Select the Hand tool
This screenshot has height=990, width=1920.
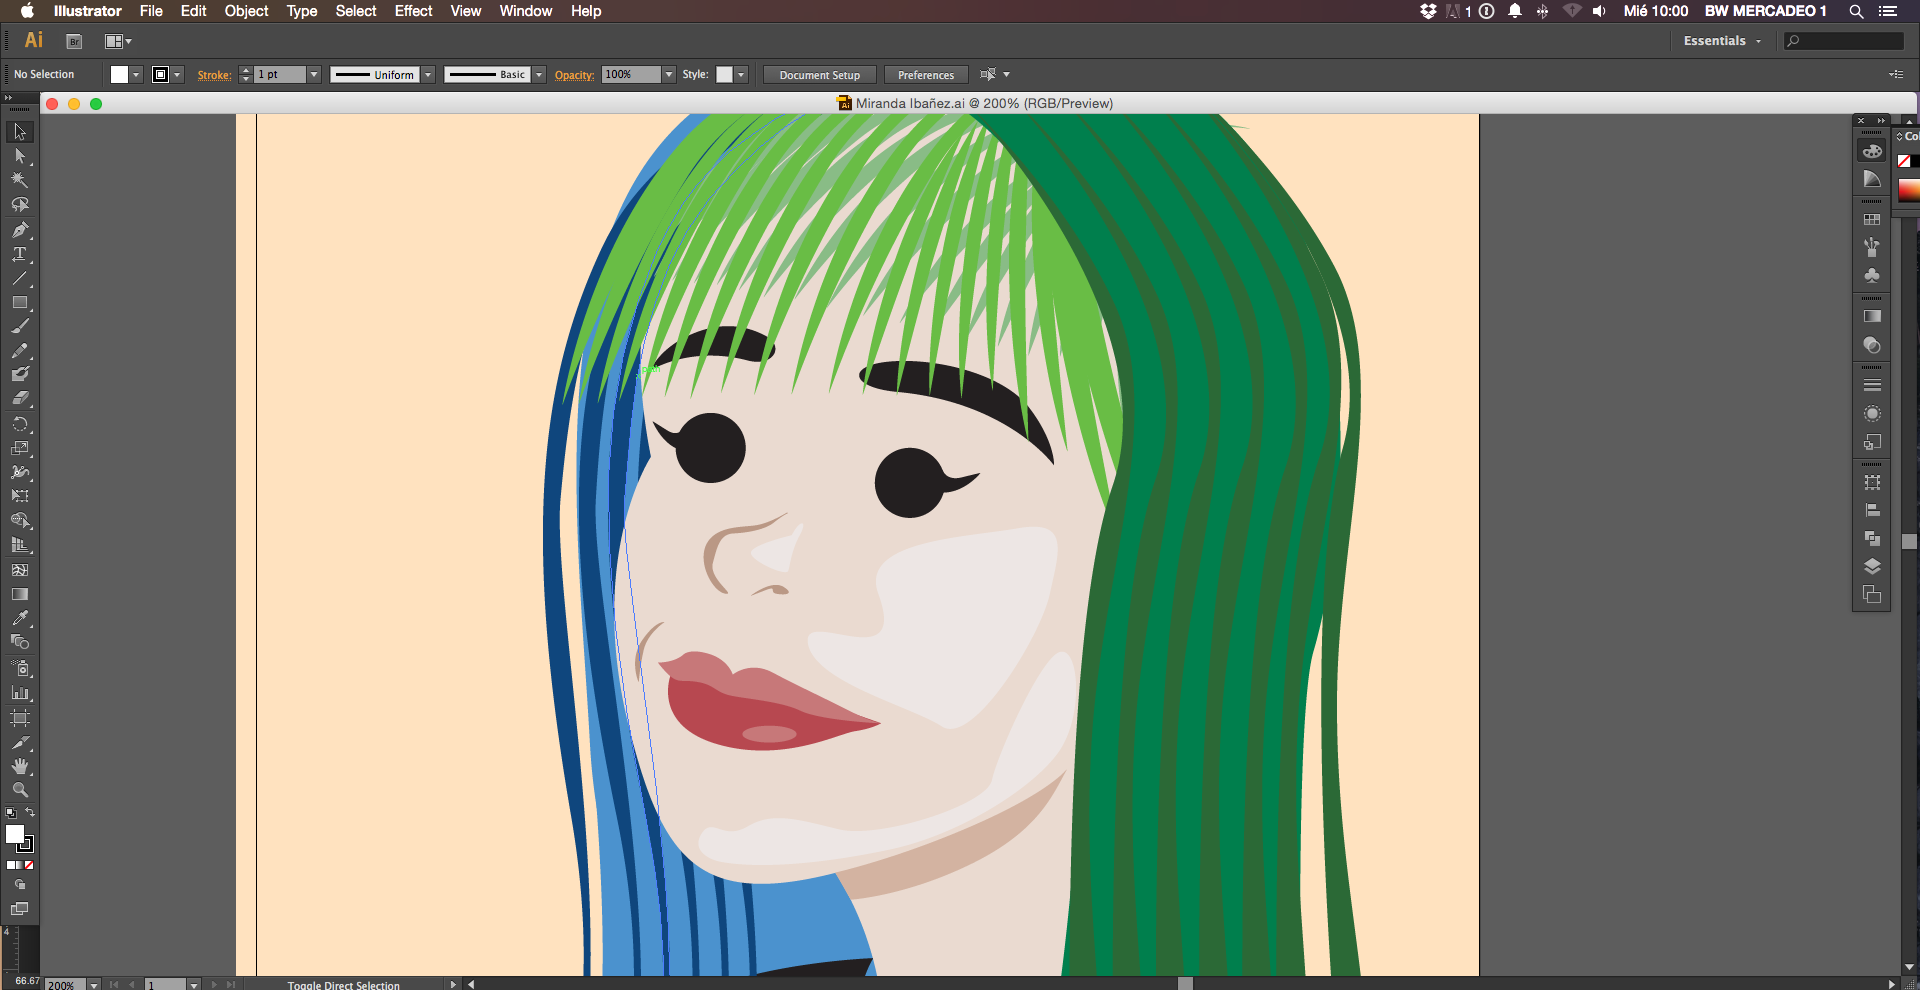tap(19, 766)
